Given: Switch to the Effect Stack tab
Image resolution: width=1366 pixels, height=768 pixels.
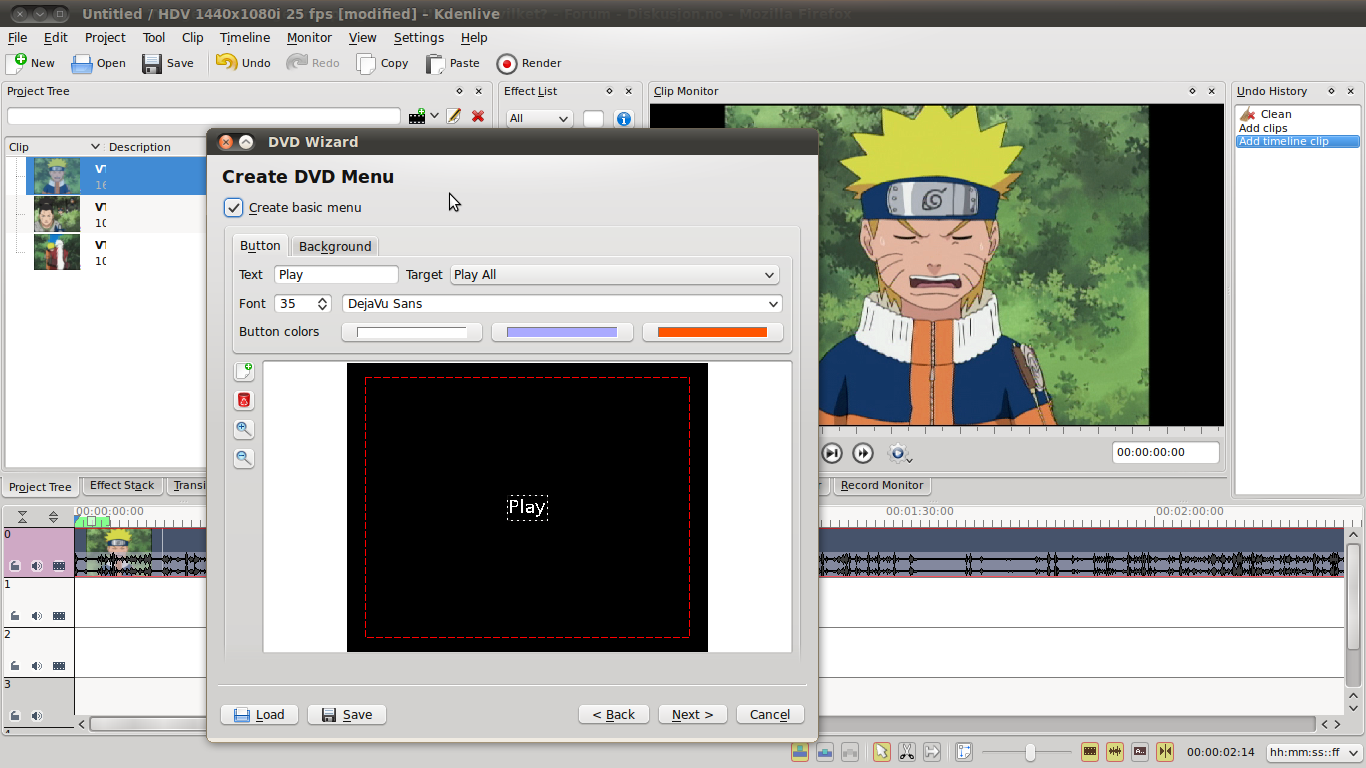Looking at the screenshot, I should 122,486.
